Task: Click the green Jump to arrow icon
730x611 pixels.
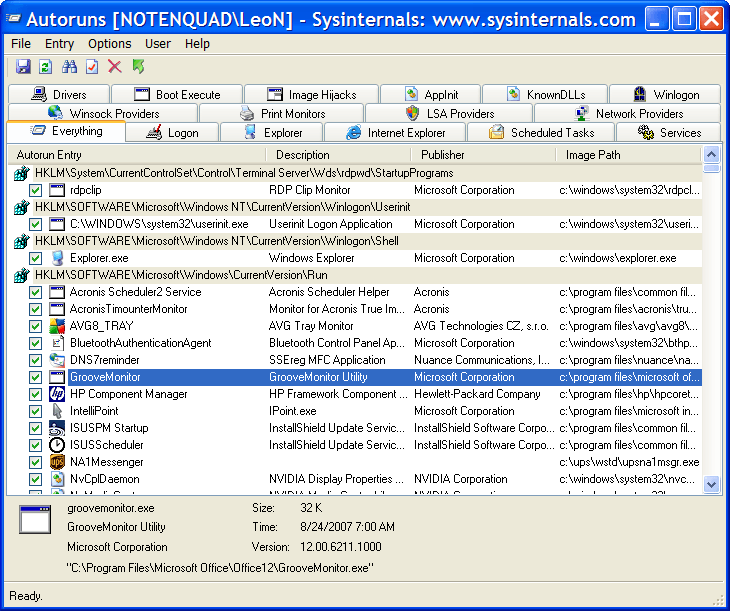Action: coord(138,67)
